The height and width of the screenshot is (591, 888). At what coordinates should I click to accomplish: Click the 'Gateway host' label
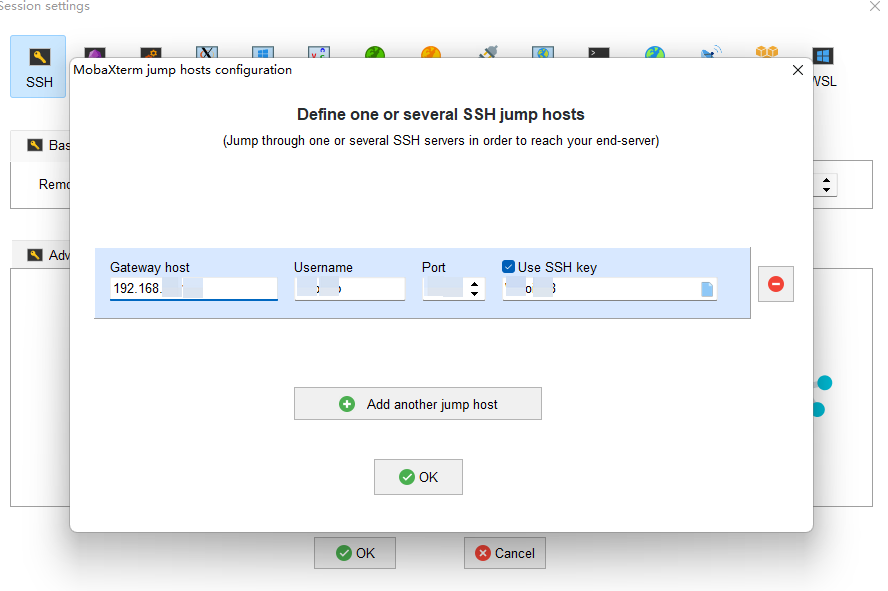150,267
